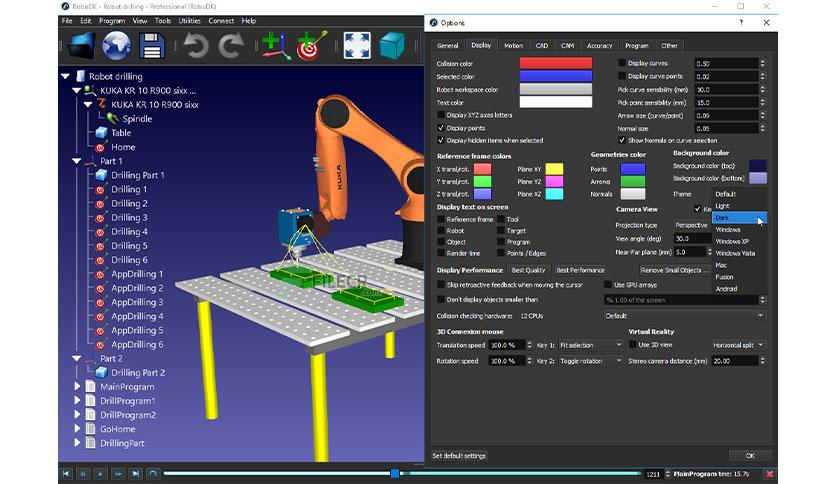Open the Utilities menu
The width and height of the screenshot is (836, 484).
189,21
